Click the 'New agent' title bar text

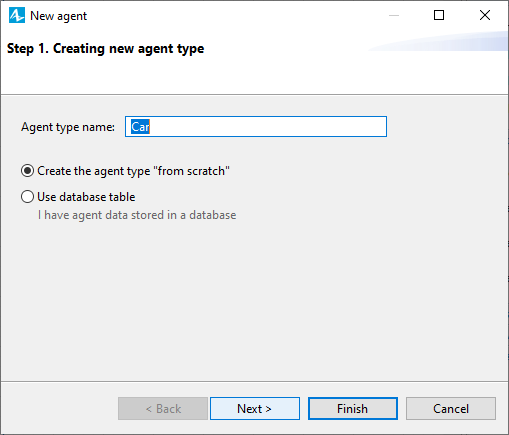[58, 16]
